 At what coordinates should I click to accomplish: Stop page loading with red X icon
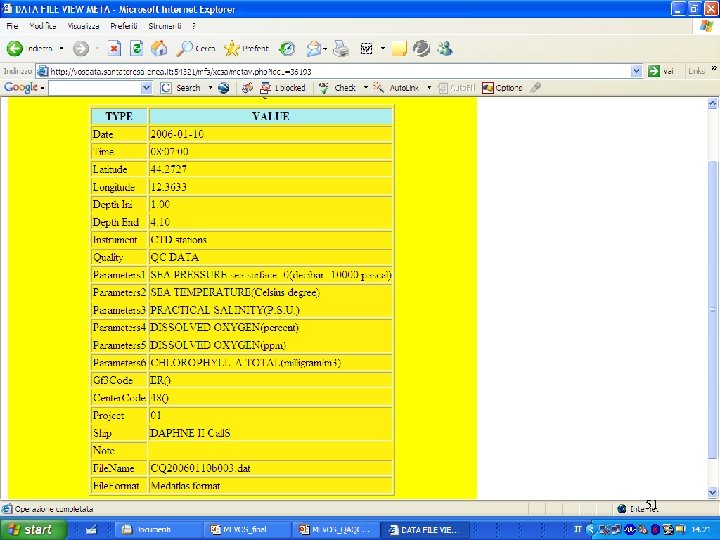114,48
